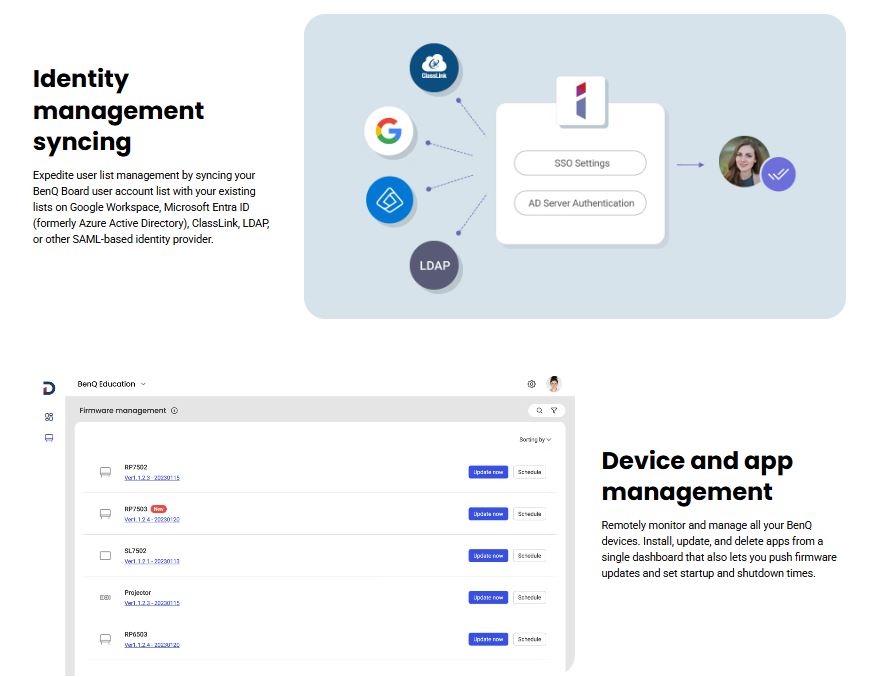Click the purple double-checkmark badge

coord(778,174)
